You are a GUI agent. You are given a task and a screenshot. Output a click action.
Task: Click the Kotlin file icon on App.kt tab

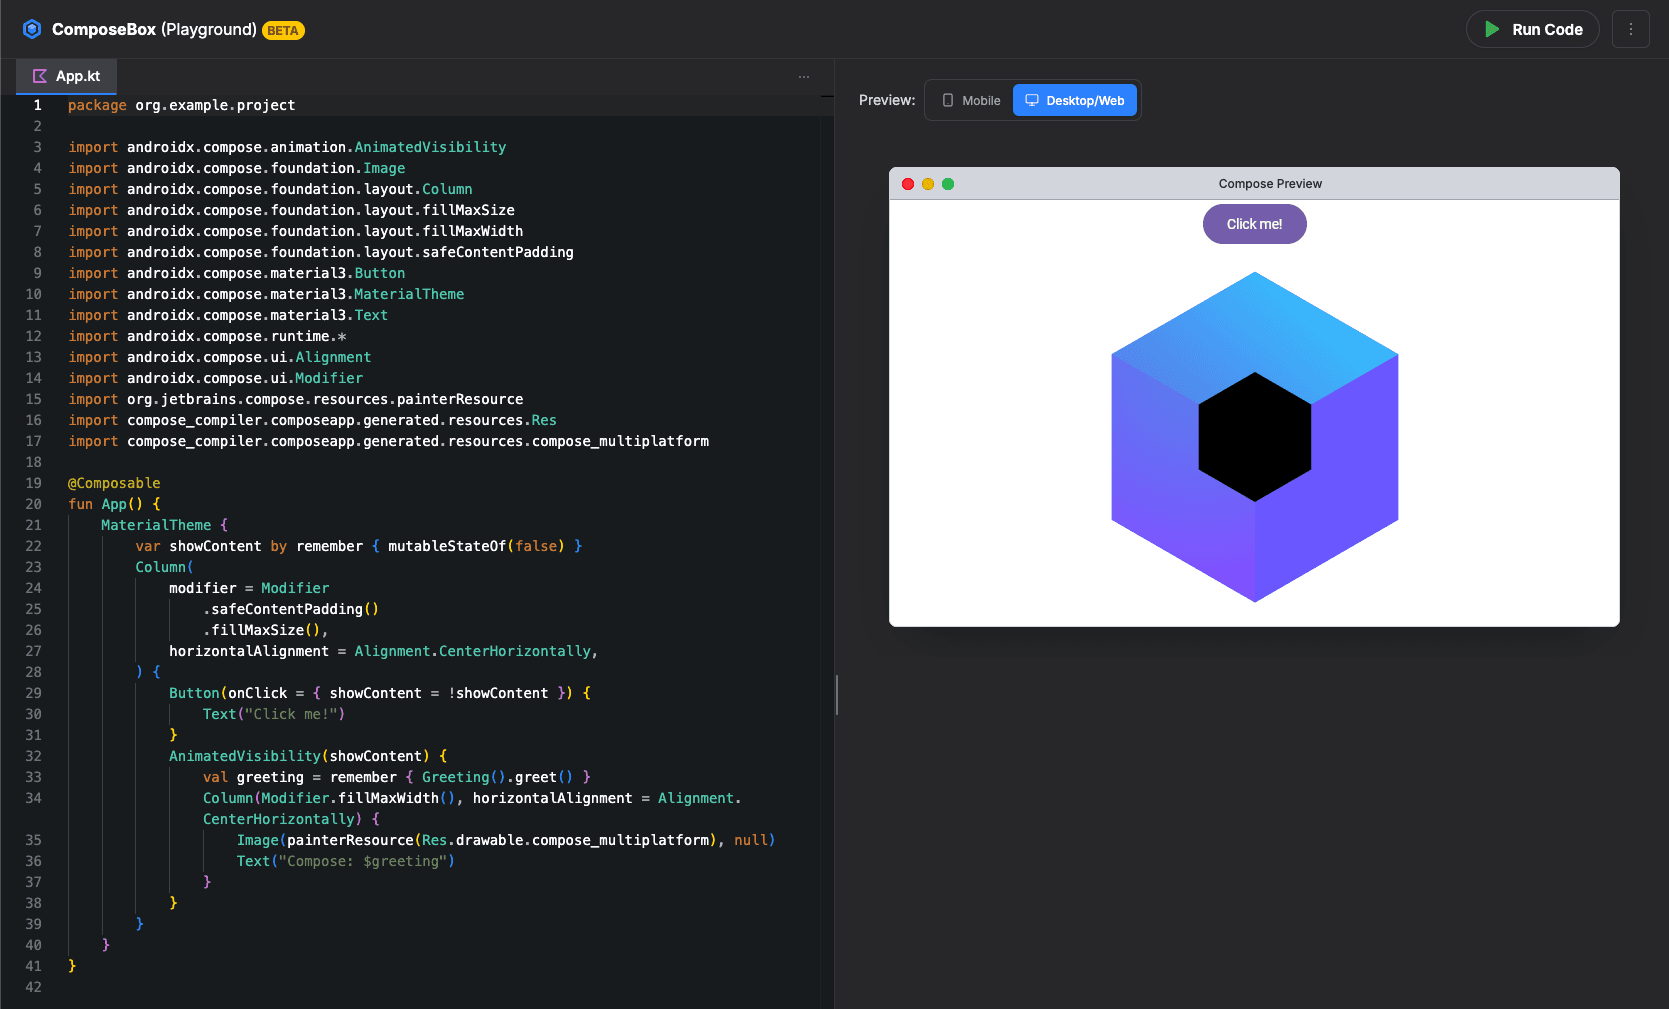(x=40, y=76)
